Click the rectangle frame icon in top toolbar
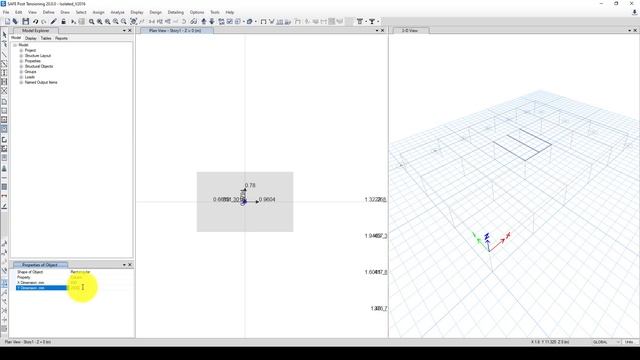The image size is (640, 360). (263, 22)
